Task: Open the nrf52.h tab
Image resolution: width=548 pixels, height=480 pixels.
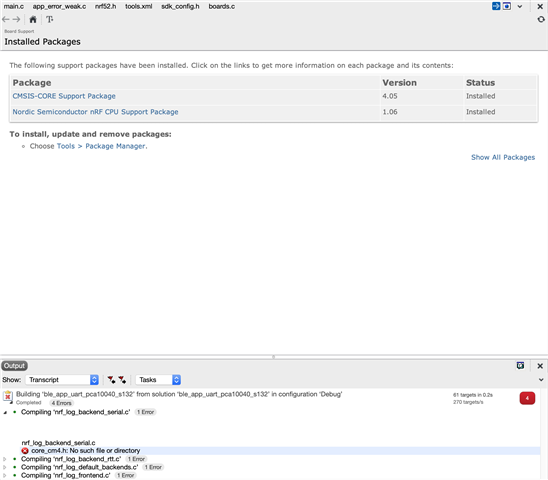Action: pos(106,7)
